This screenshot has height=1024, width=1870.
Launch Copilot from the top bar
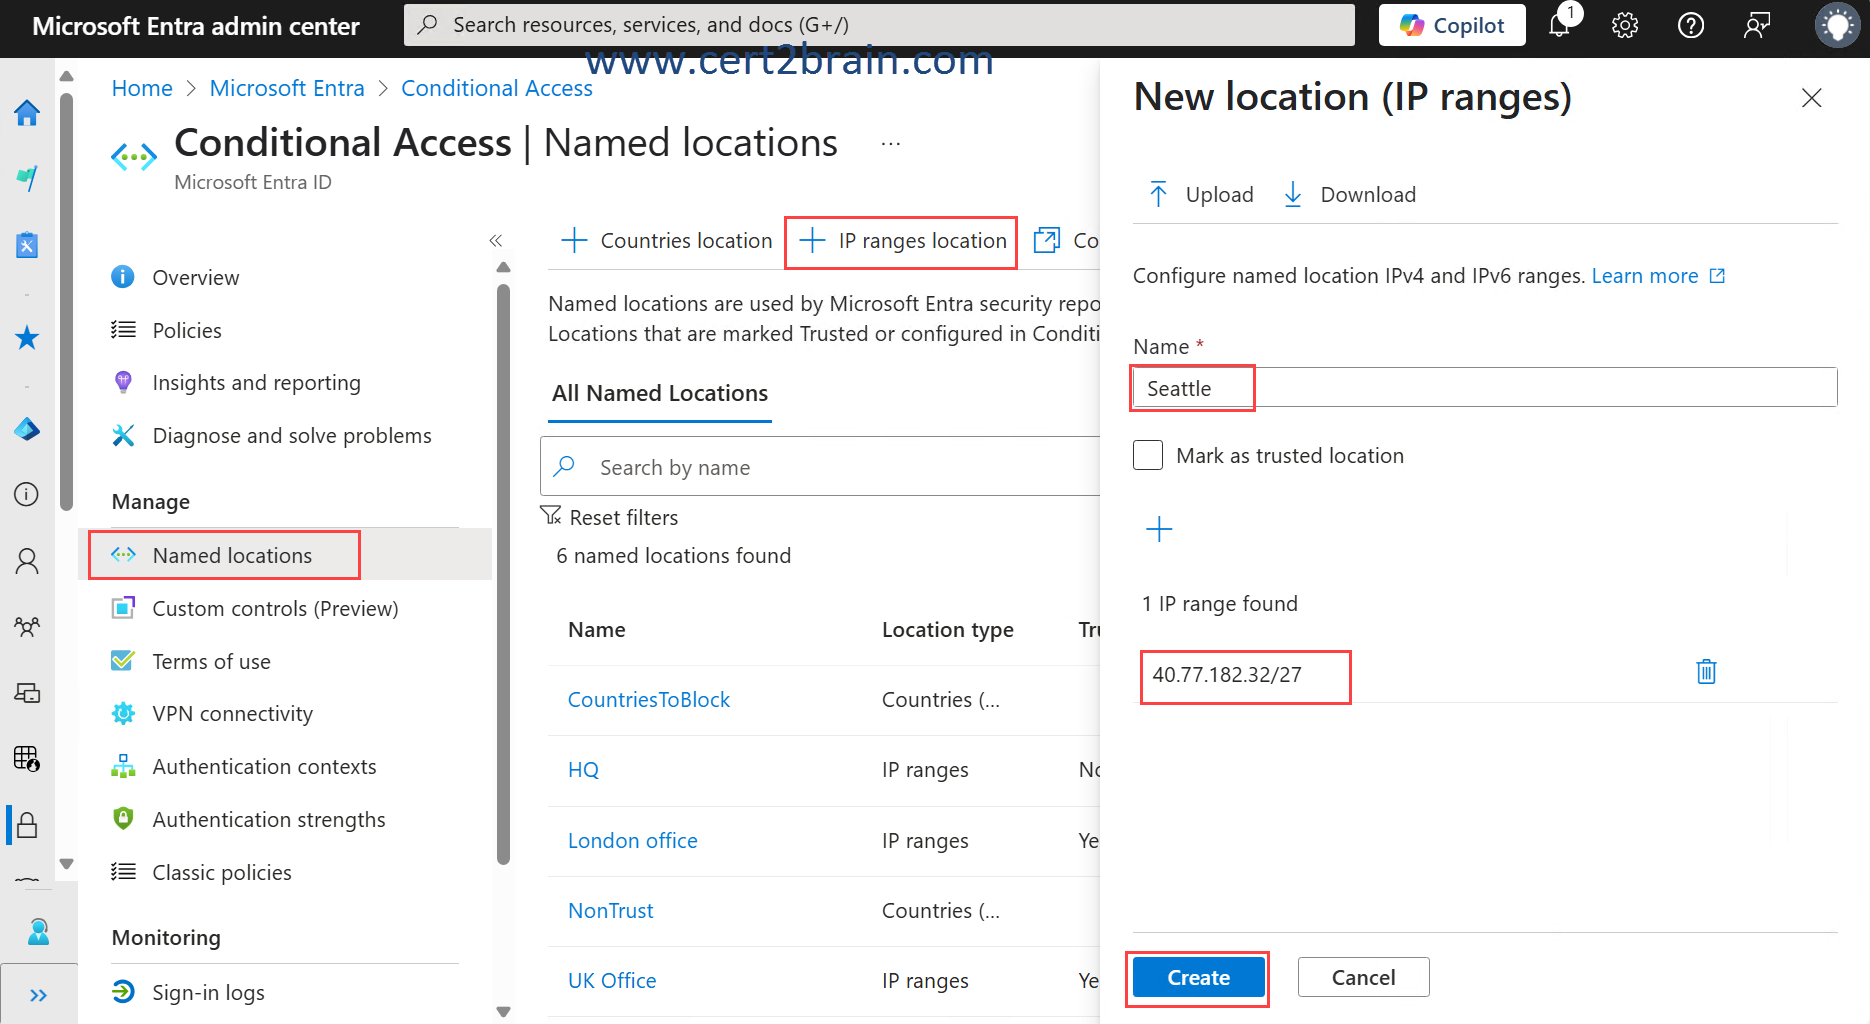(1452, 25)
